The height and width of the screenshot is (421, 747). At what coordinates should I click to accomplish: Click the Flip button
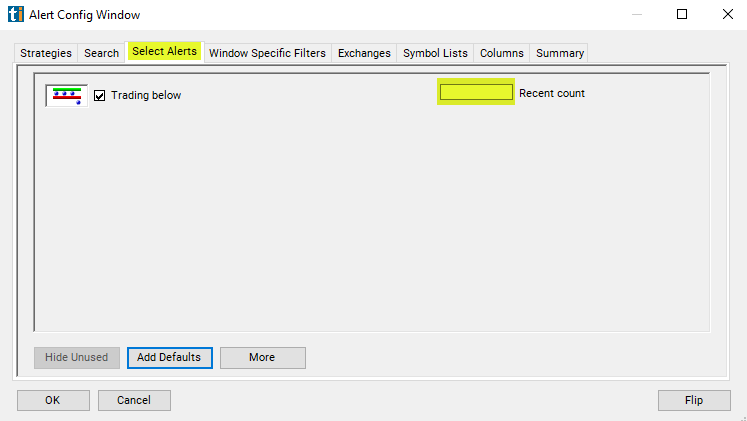[x=694, y=401]
